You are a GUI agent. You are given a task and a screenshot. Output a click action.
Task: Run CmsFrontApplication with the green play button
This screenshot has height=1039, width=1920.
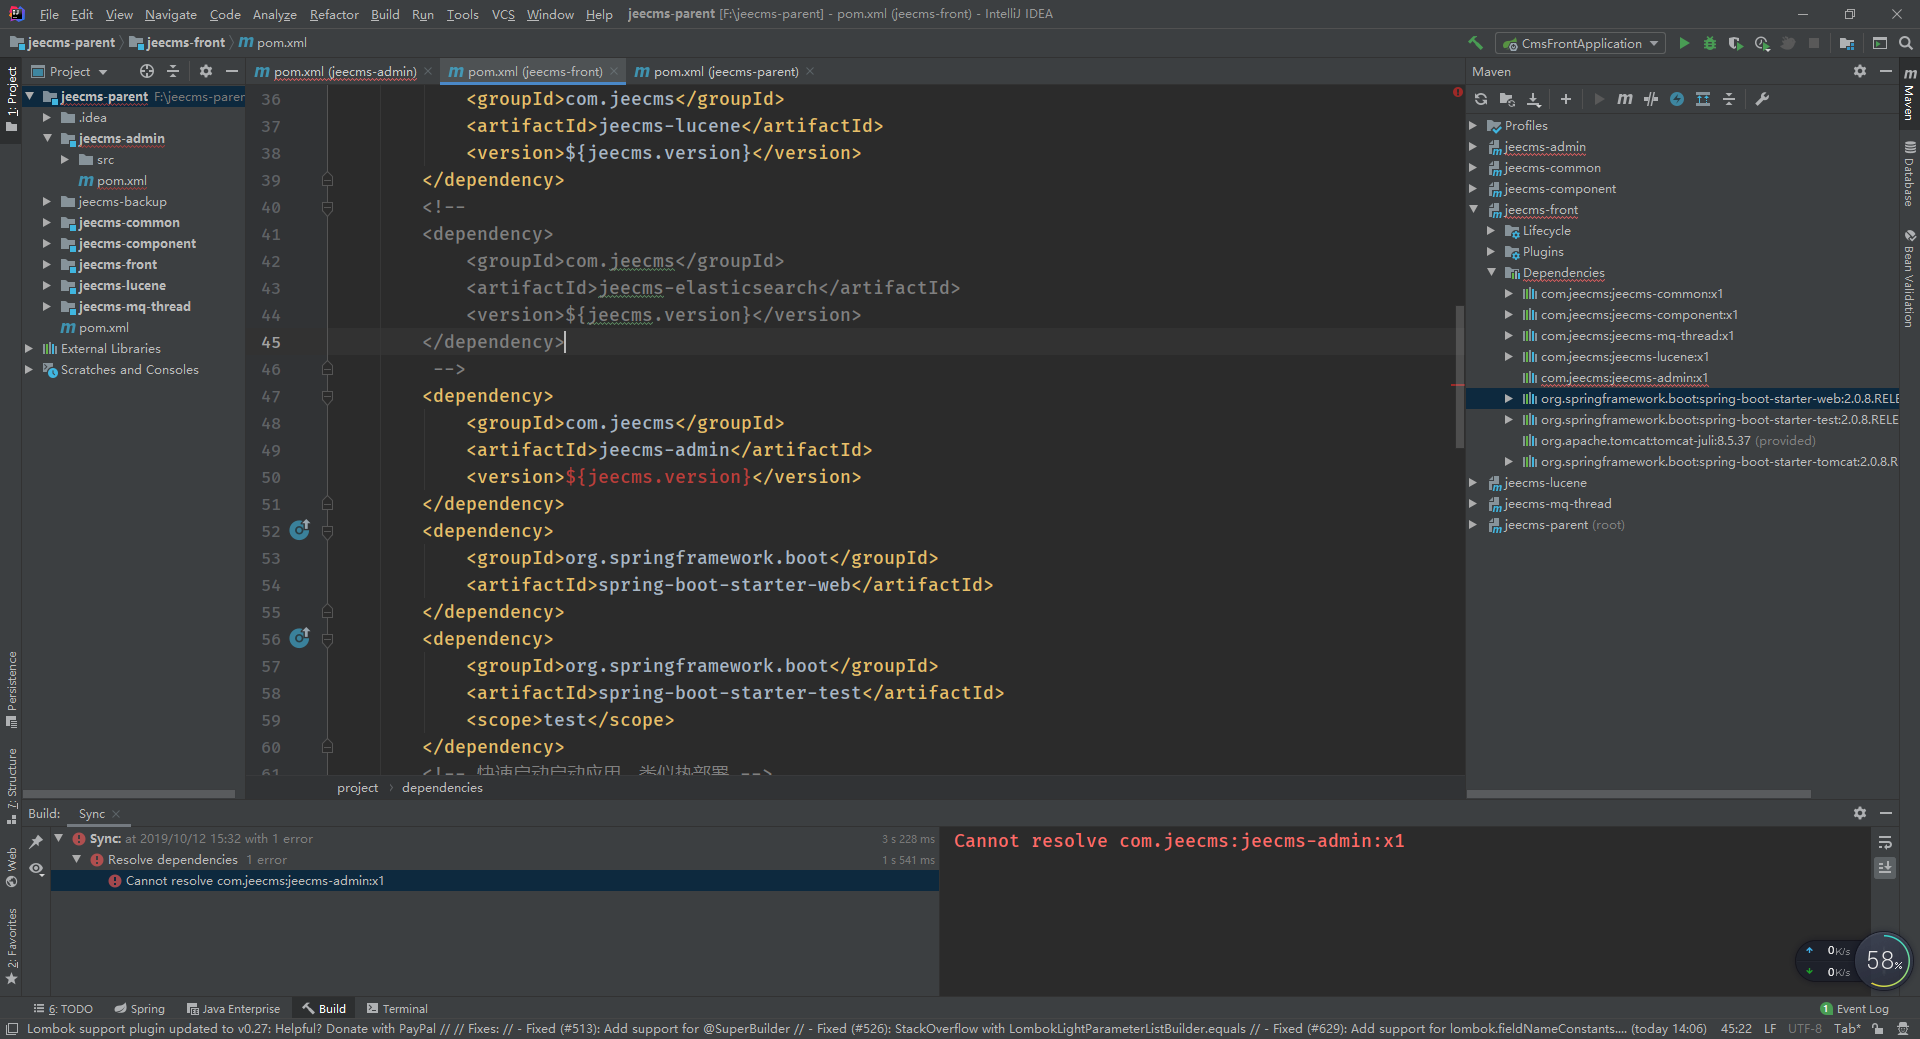(x=1684, y=43)
